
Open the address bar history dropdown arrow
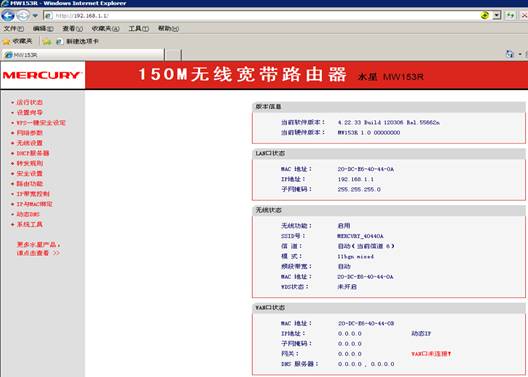[x=496, y=15]
